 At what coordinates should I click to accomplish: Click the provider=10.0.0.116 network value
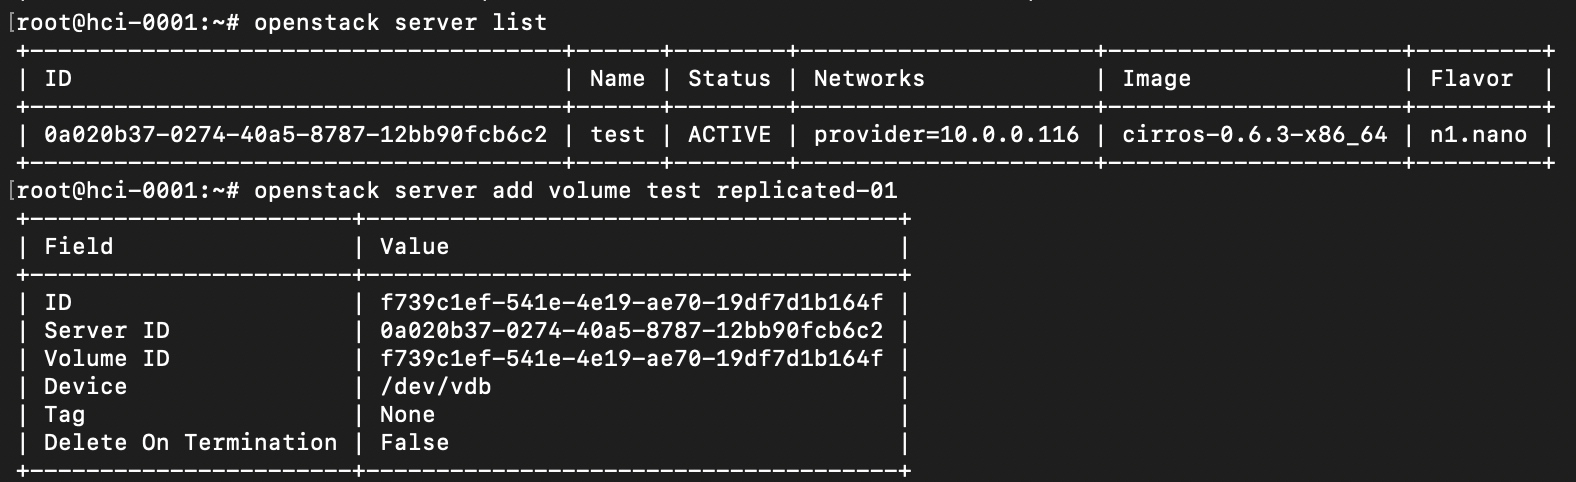[x=946, y=135]
